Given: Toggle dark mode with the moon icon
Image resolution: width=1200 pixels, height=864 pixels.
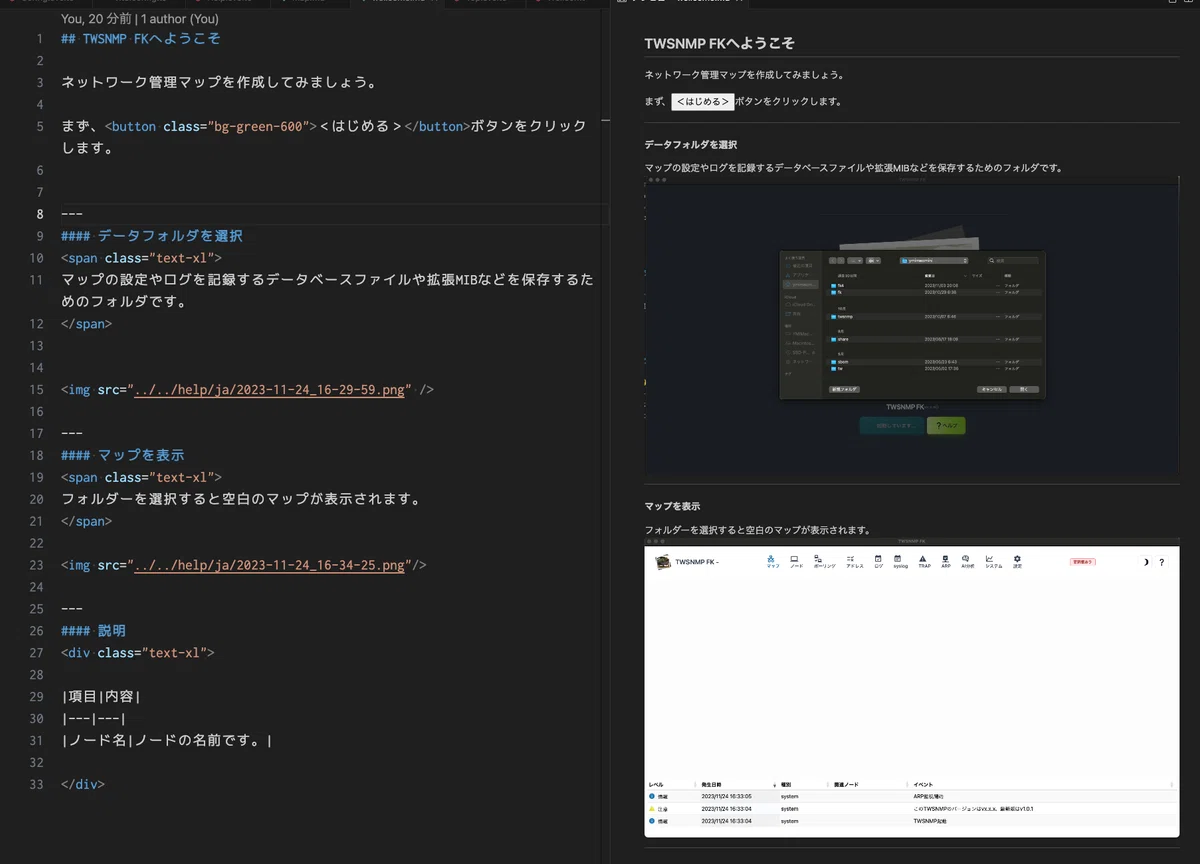Looking at the screenshot, I should click(1145, 562).
